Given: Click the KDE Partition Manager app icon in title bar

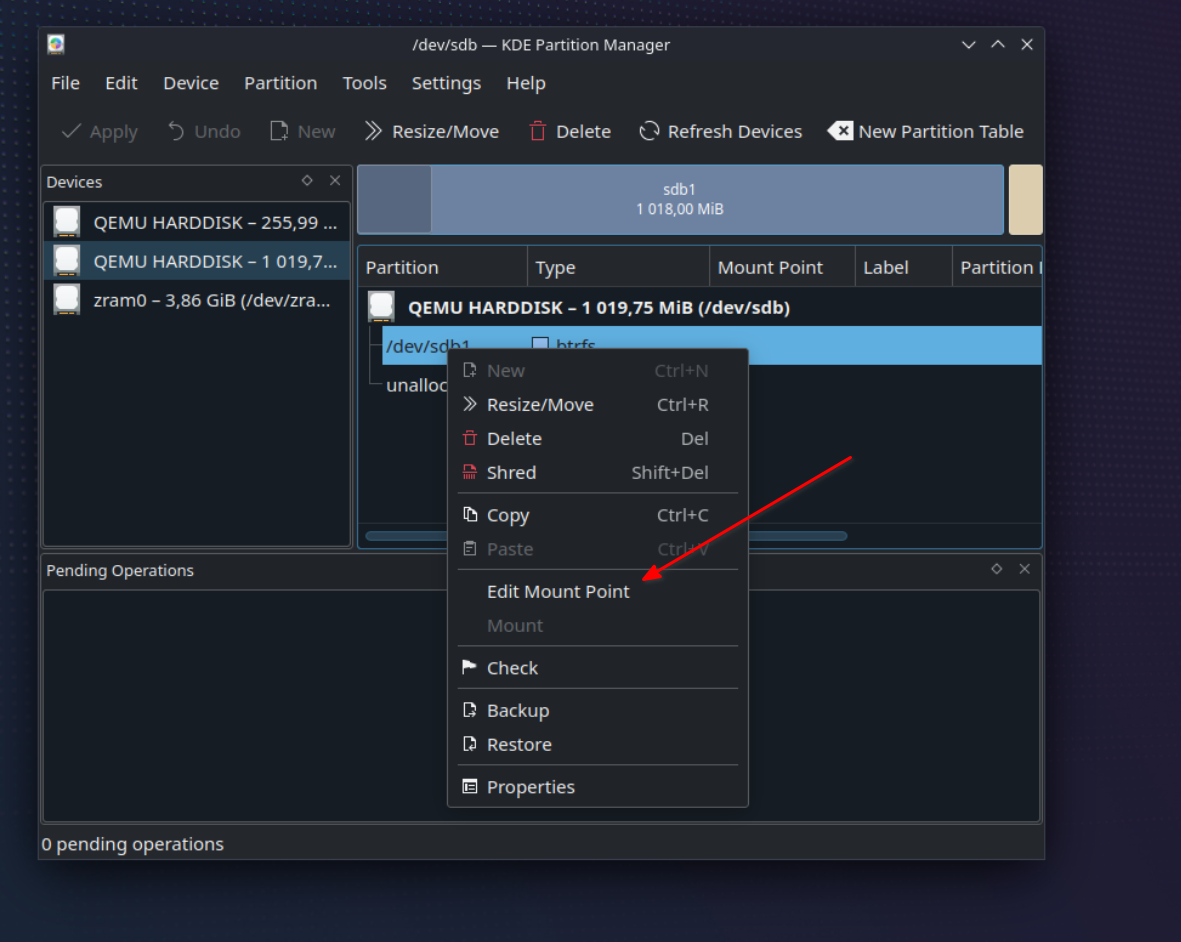Looking at the screenshot, I should point(56,44).
